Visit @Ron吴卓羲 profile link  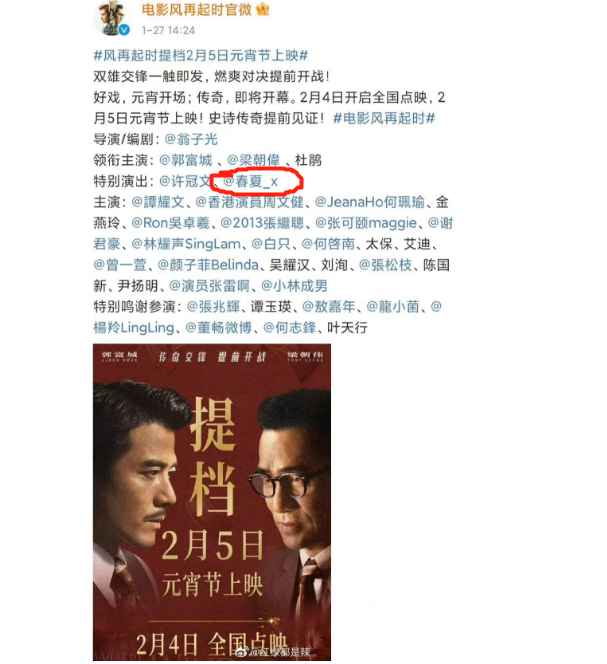(x=170, y=223)
